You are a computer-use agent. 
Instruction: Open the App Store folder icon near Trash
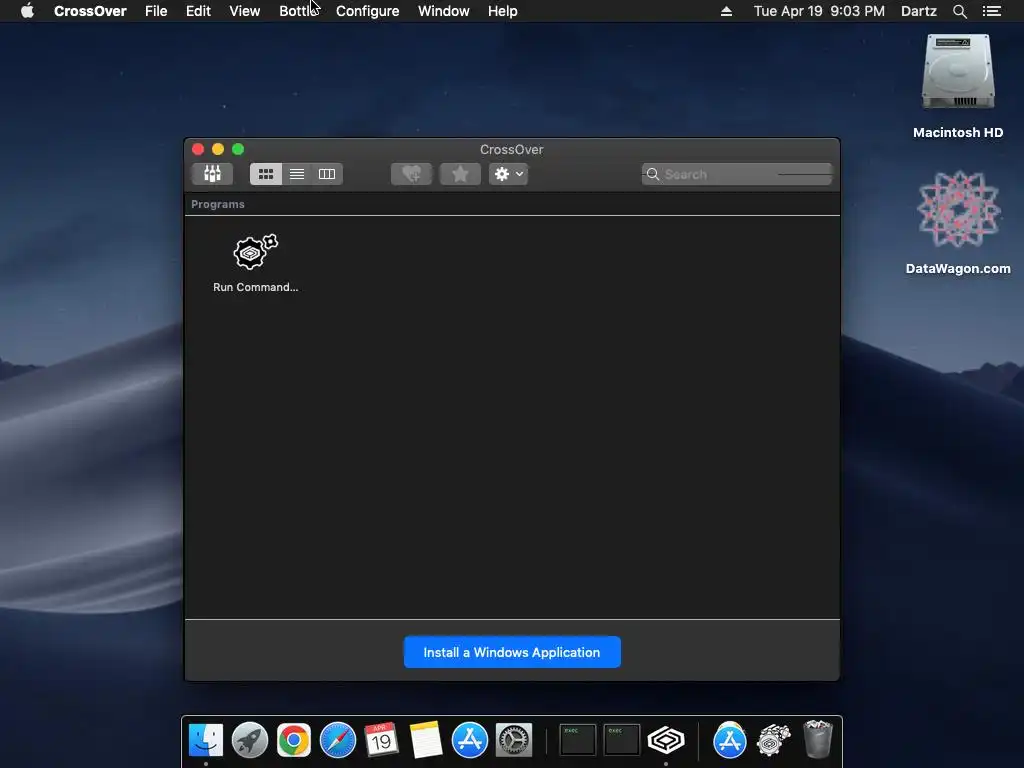click(x=729, y=740)
